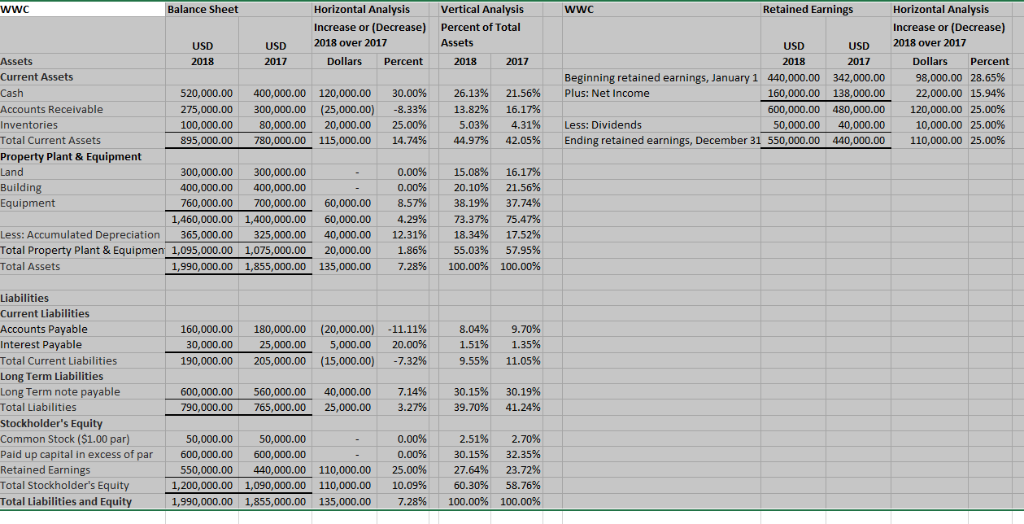Click the Accounts Receivable label
This screenshot has width=1024, height=524.
pos(52,109)
